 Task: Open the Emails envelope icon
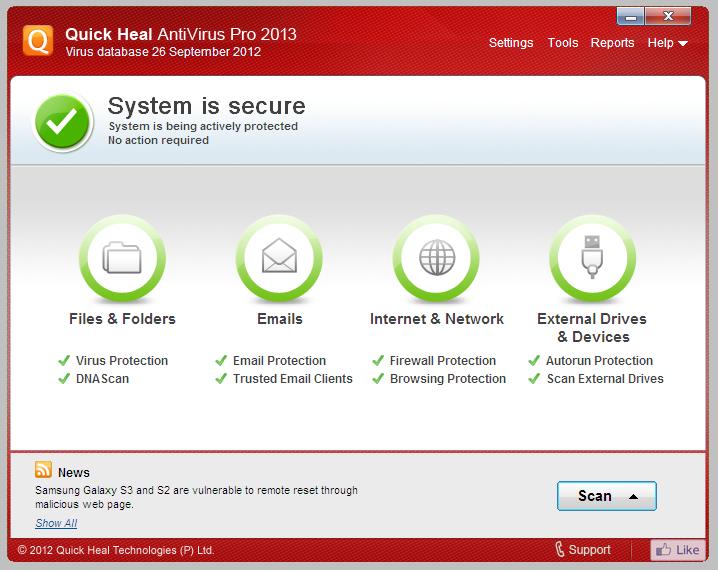tap(279, 257)
